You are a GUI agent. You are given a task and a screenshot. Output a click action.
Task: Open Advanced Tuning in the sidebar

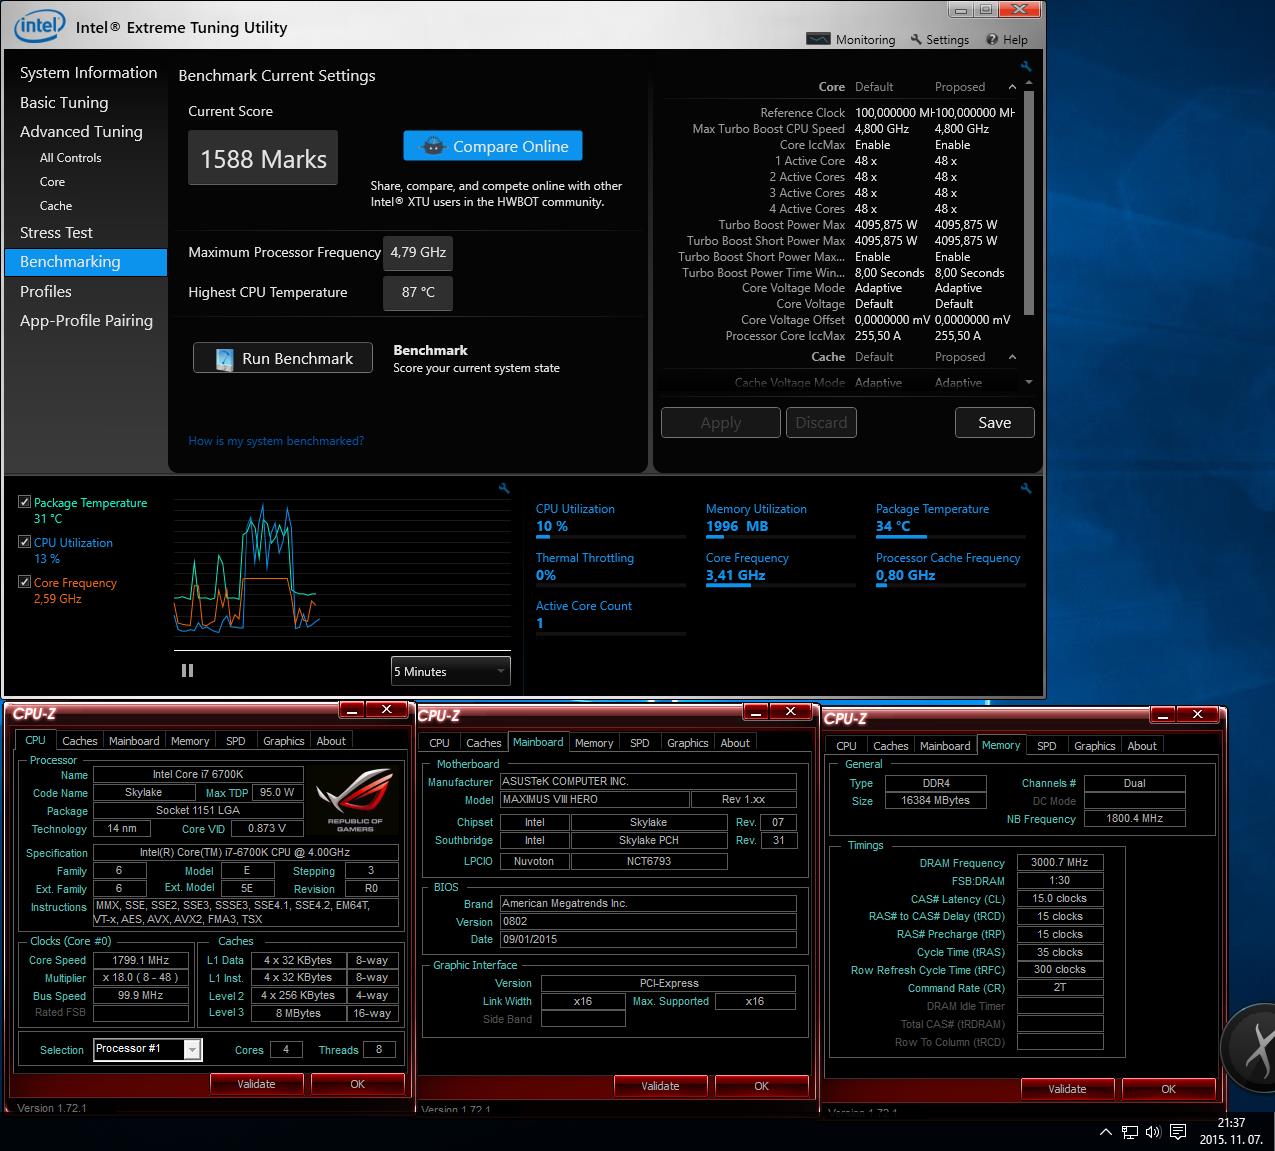point(81,132)
